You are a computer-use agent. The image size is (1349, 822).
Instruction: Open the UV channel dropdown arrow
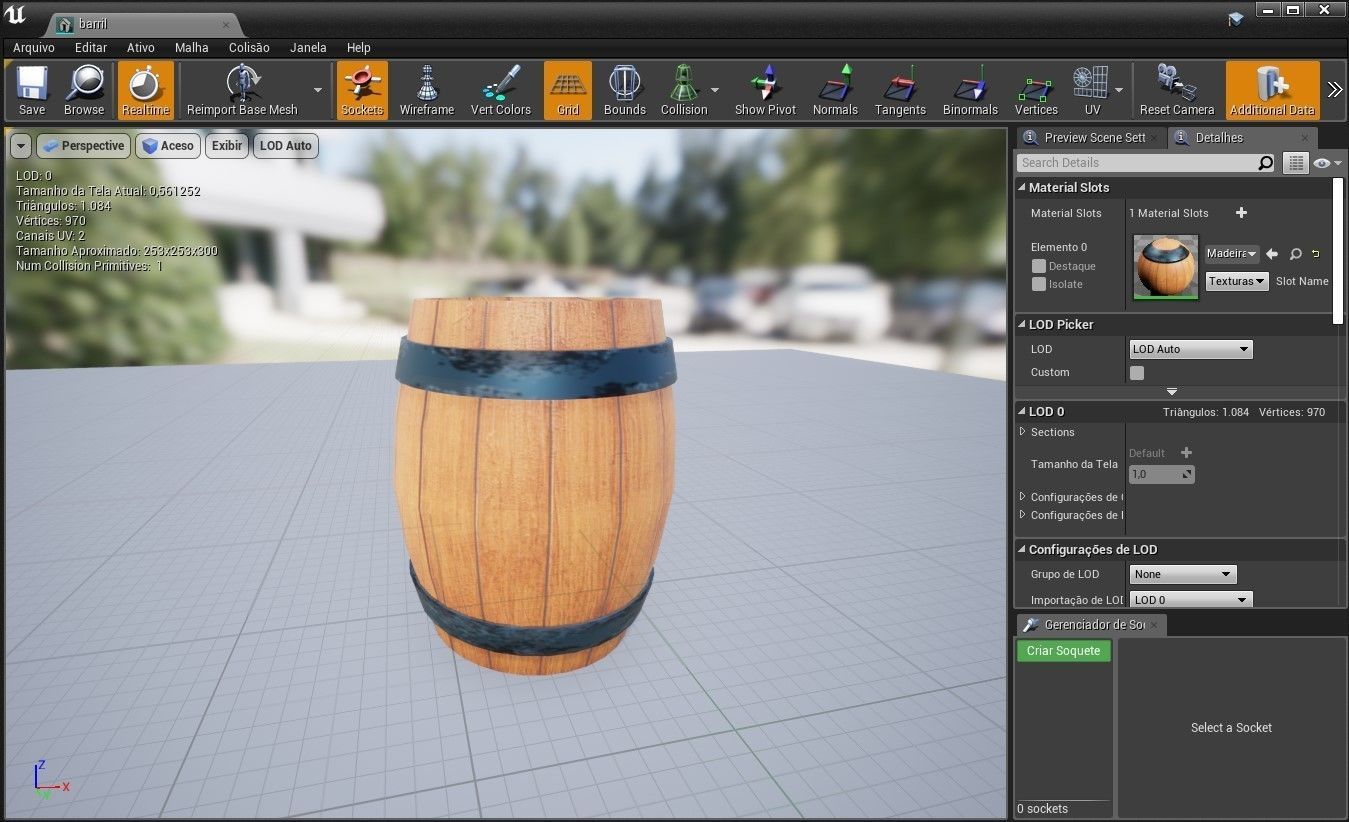[x=1118, y=90]
